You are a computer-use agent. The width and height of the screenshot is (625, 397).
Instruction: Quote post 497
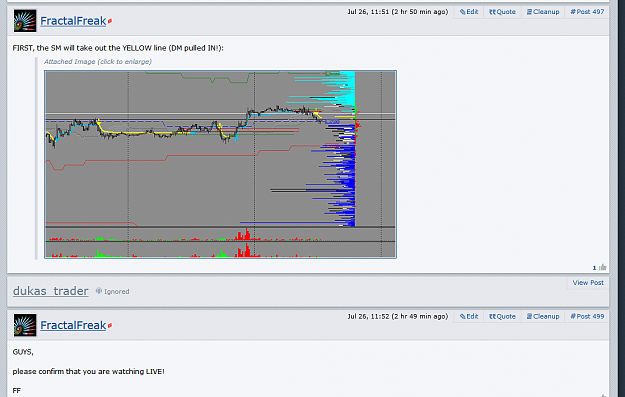[502, 12]
